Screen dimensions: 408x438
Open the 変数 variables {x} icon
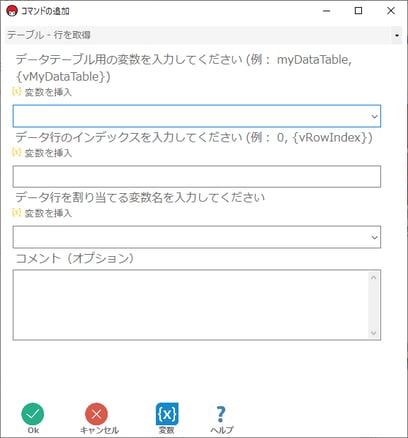click(167, 414)
